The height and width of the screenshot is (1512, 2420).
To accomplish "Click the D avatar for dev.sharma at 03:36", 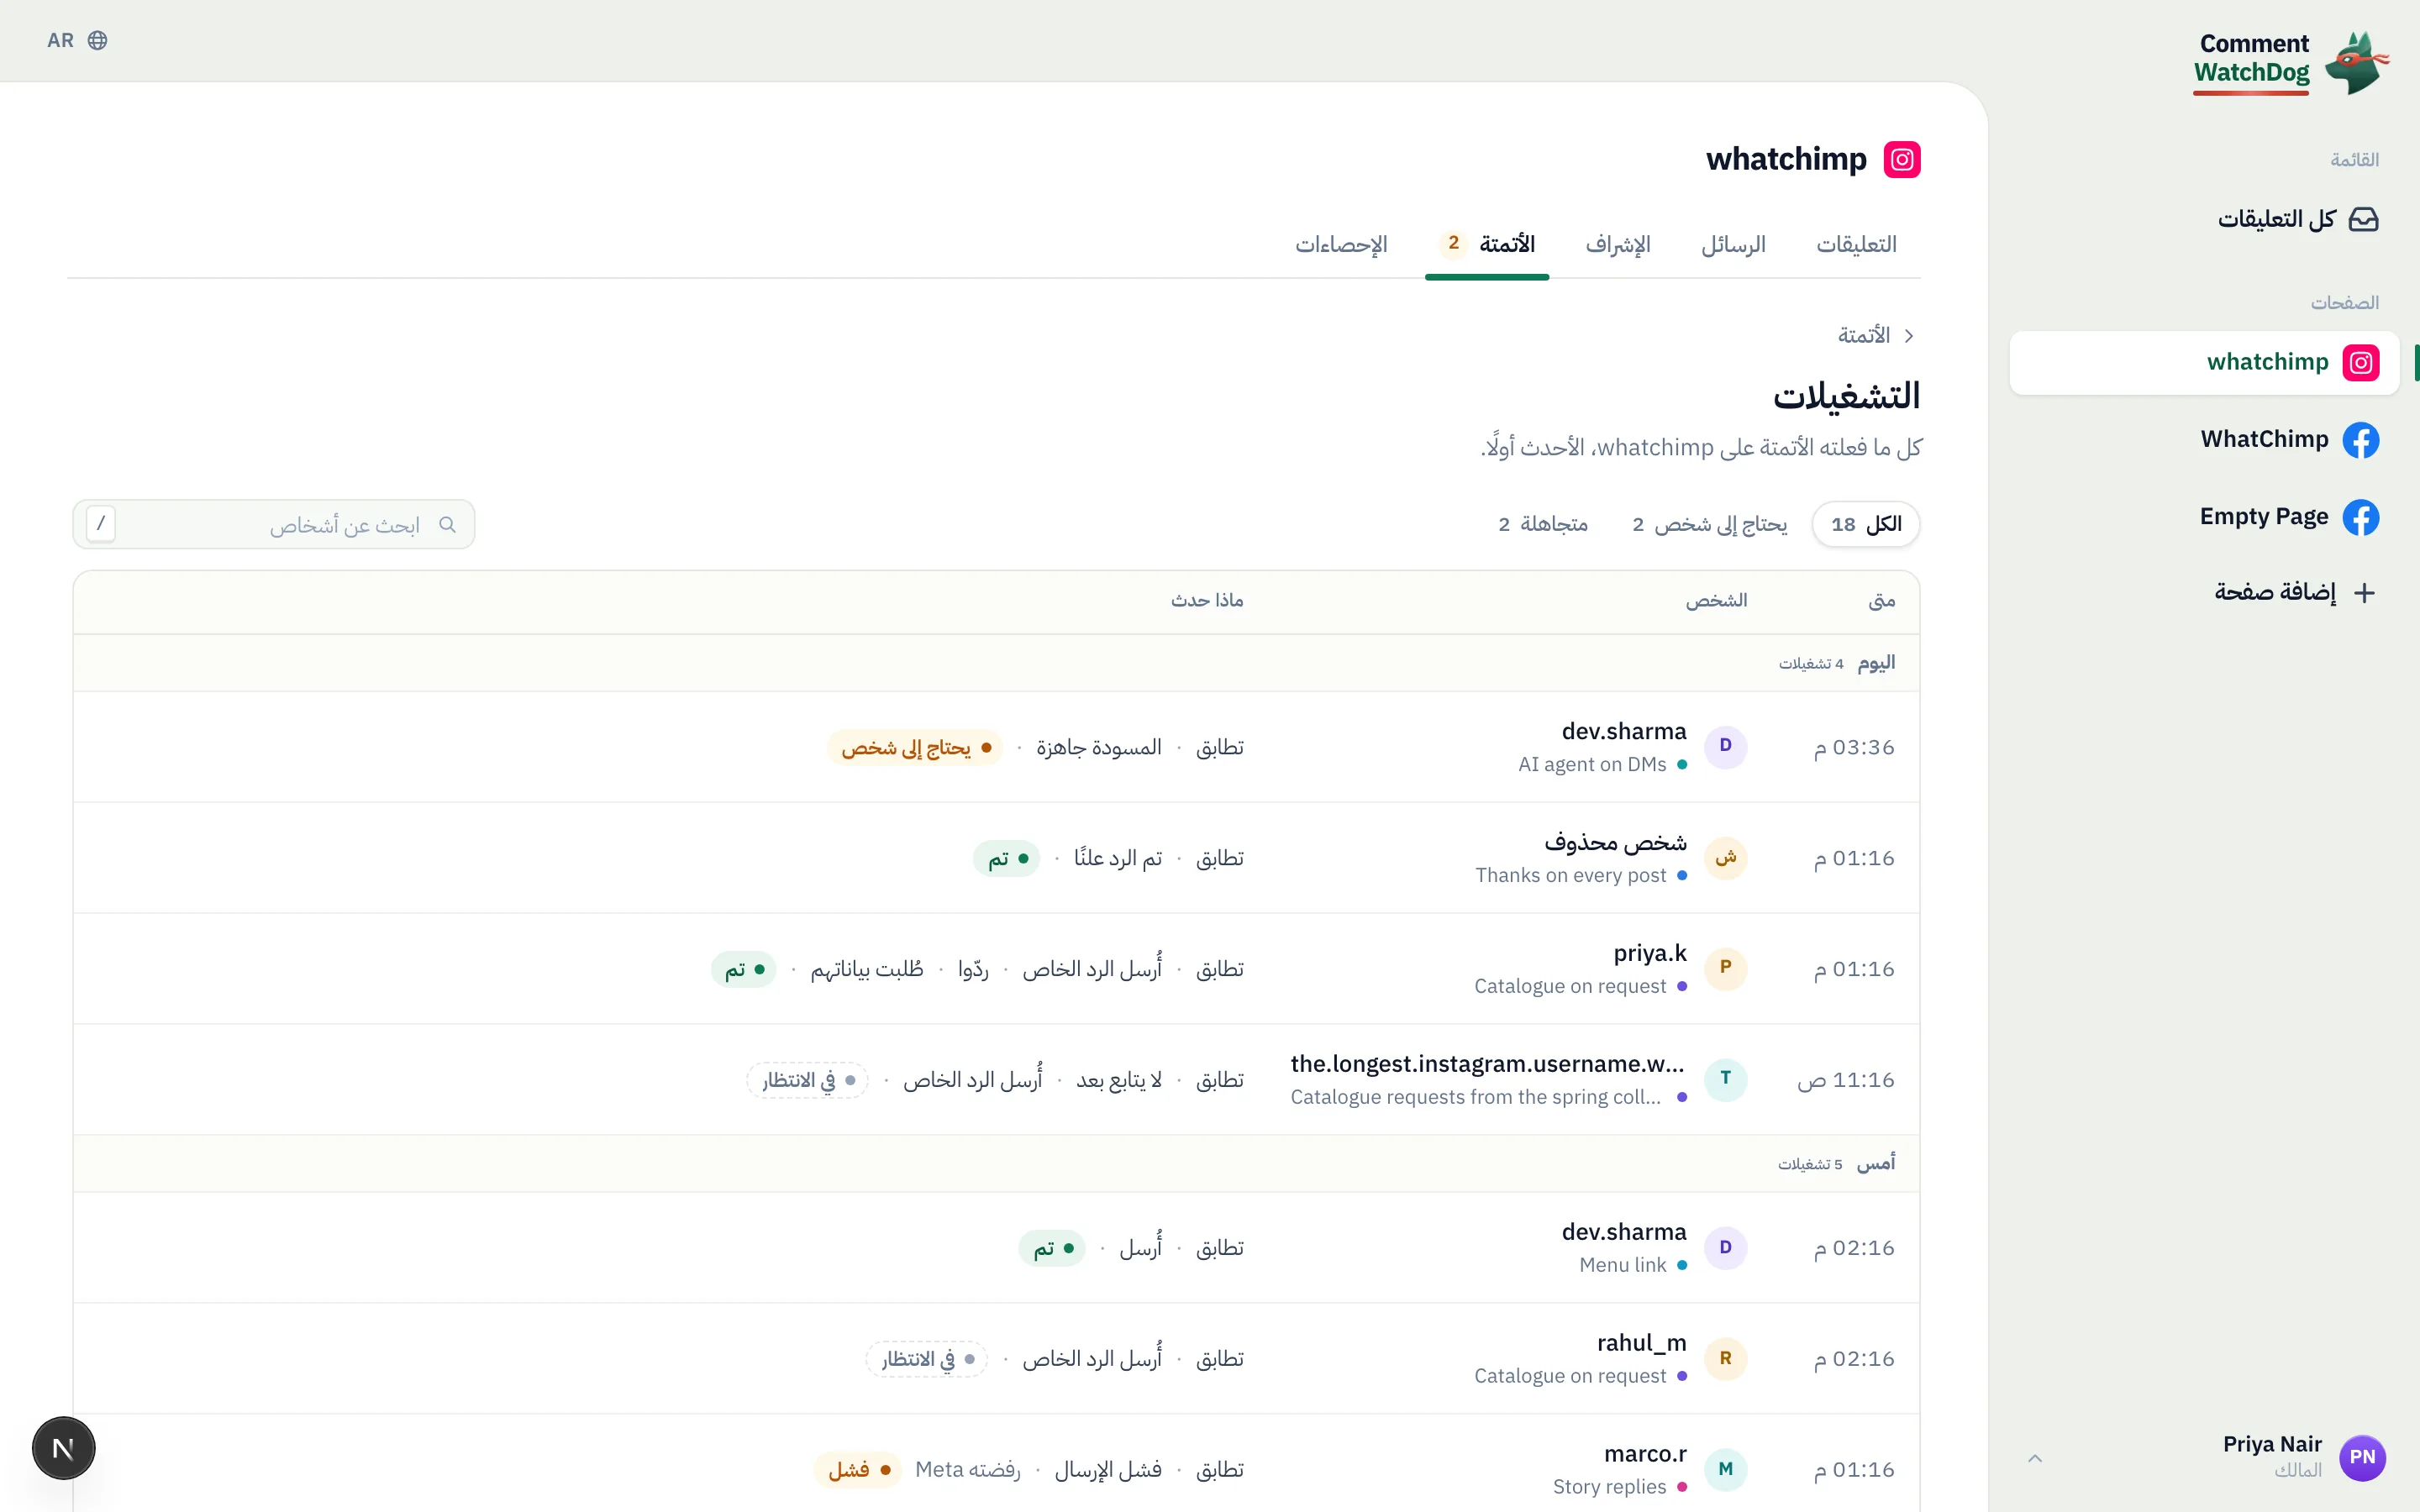I will pos(1725,746).
